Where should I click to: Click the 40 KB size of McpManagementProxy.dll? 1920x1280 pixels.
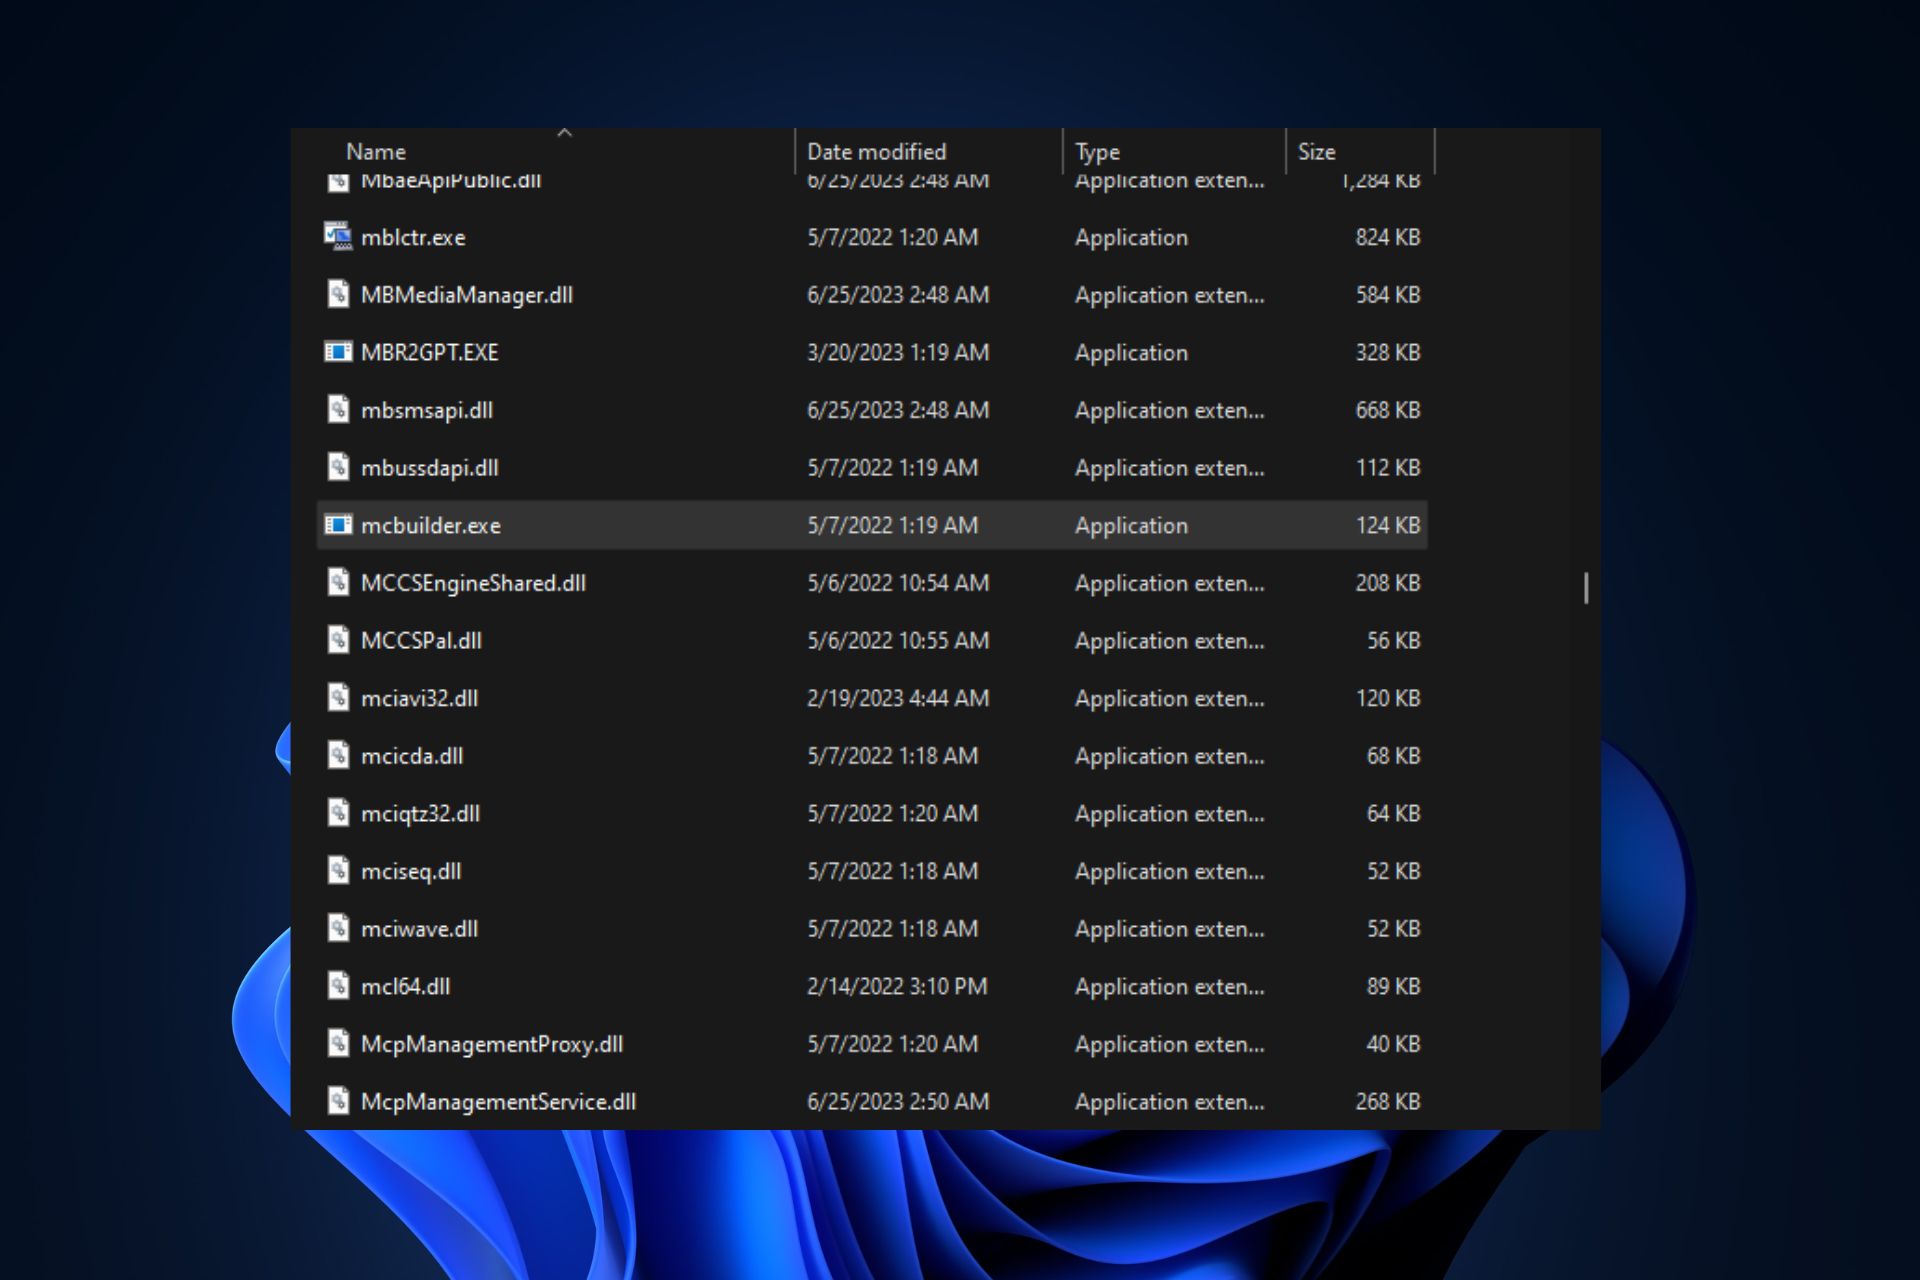(x=1393, y=1044)
